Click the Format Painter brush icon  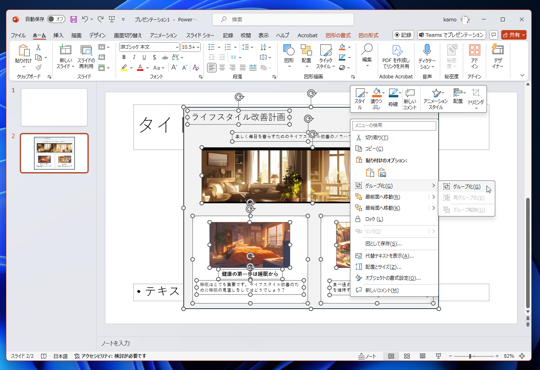(x=38, y=68)
